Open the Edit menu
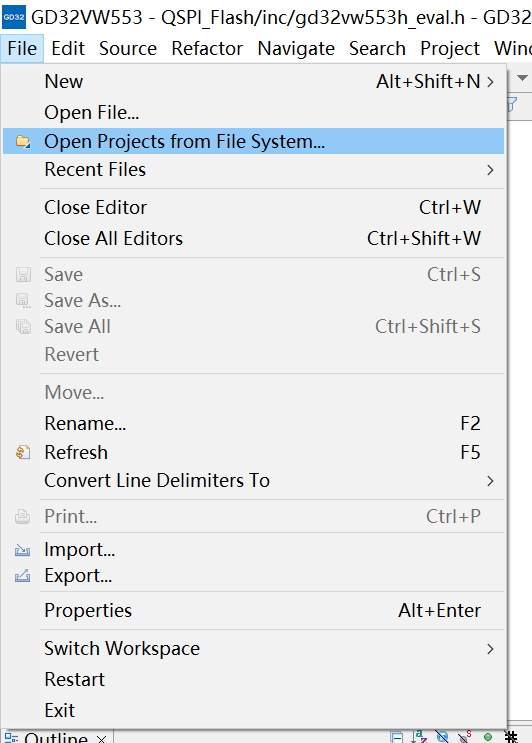The image size is (532, 743). tap(68, 48)
